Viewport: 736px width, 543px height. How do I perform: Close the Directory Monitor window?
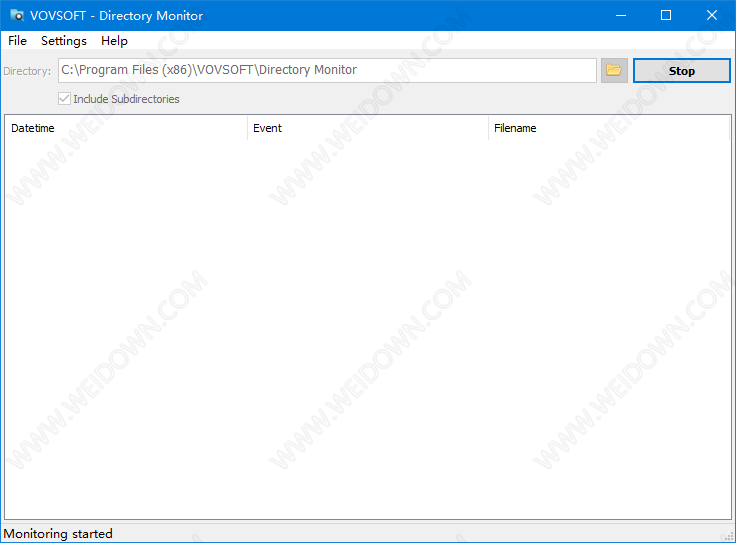click(x=712, y=15)
